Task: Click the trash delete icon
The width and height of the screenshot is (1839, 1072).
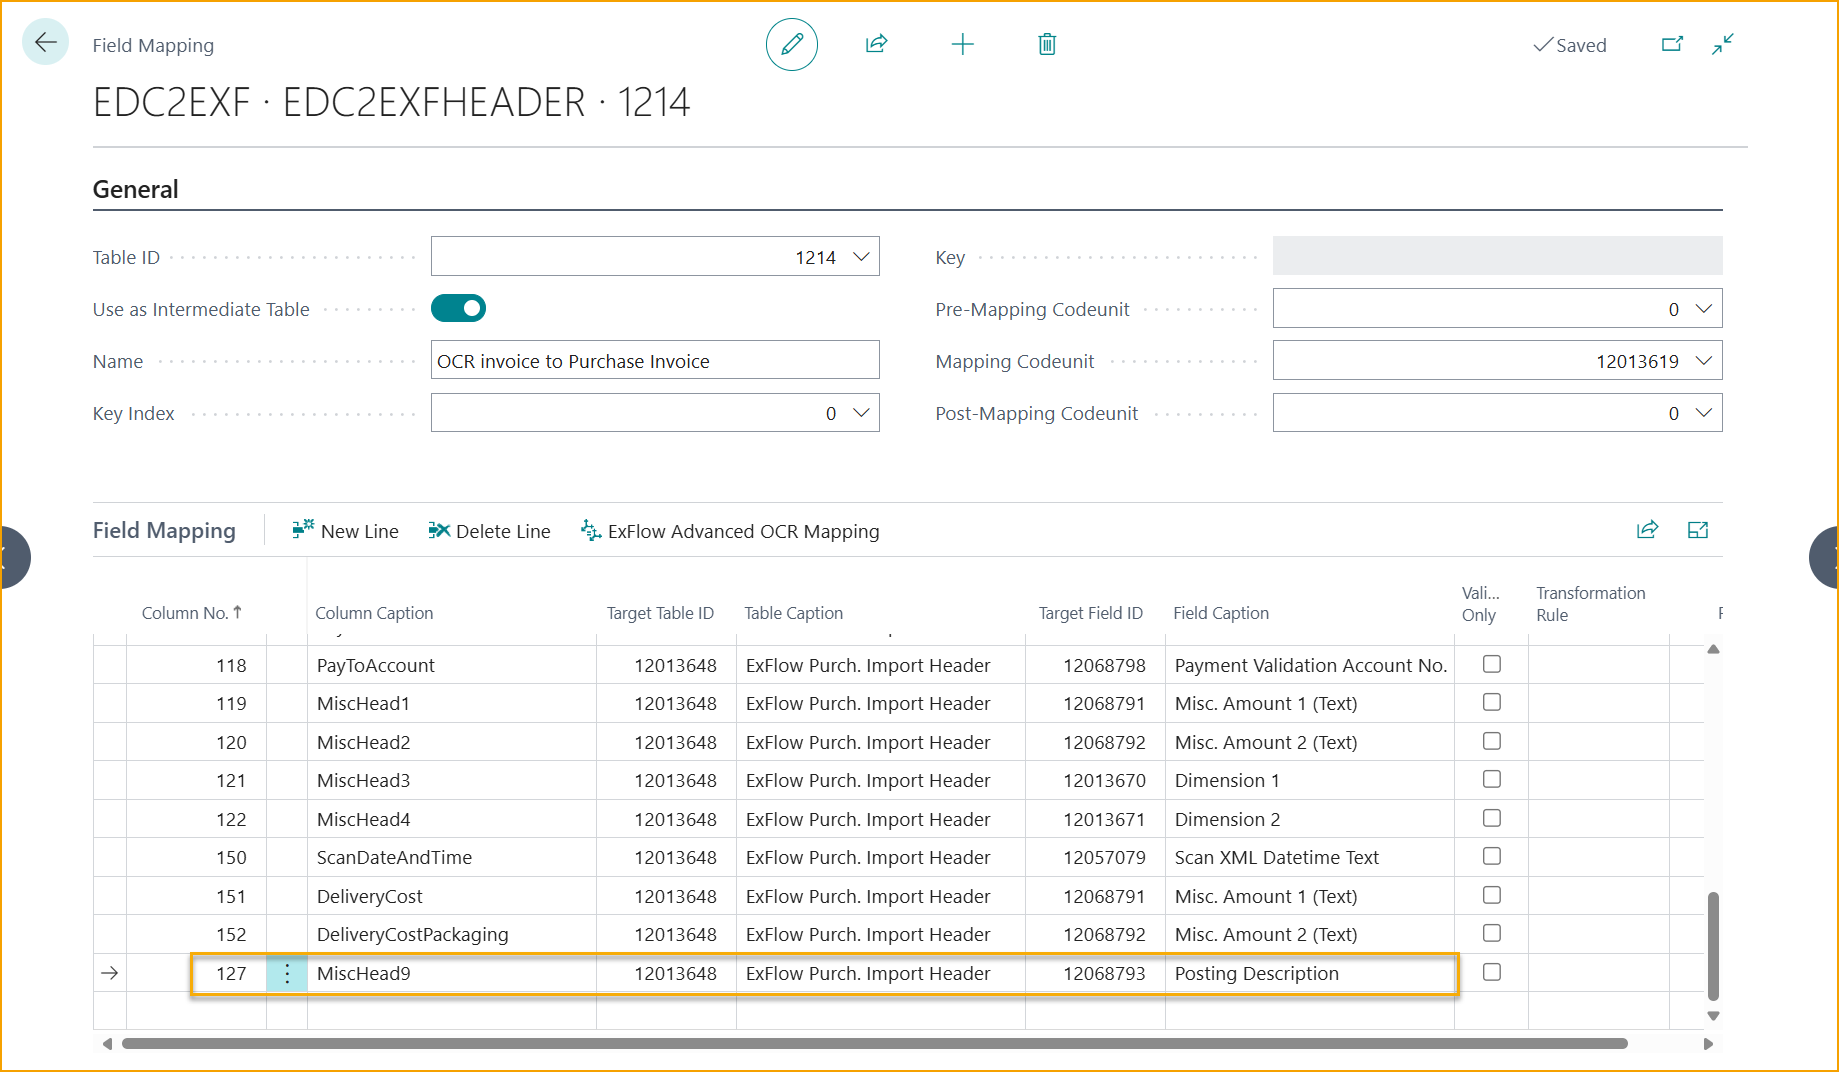Action: point(1047,44)
